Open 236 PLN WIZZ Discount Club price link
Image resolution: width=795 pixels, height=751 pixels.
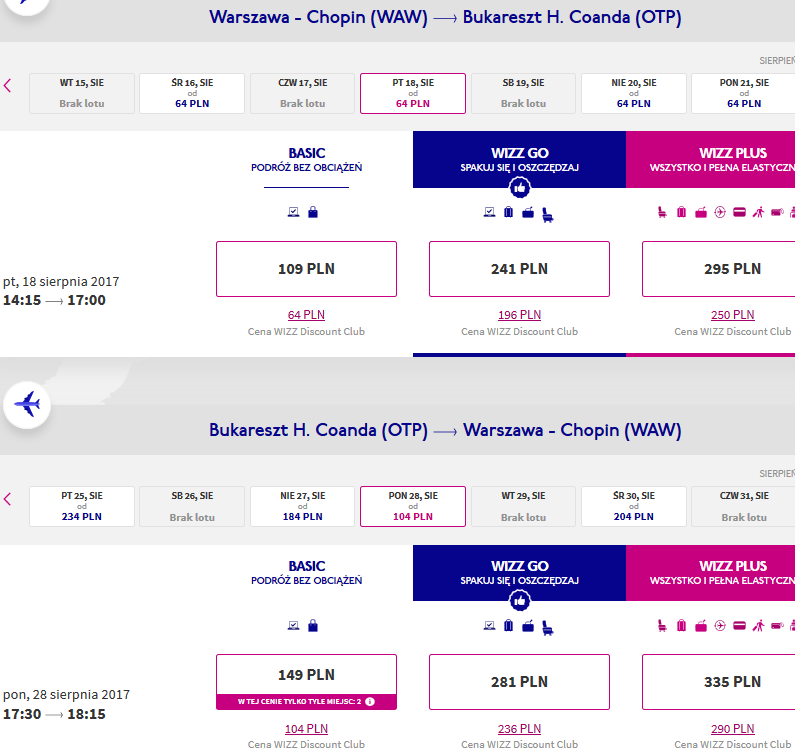(x=519, y=729)
